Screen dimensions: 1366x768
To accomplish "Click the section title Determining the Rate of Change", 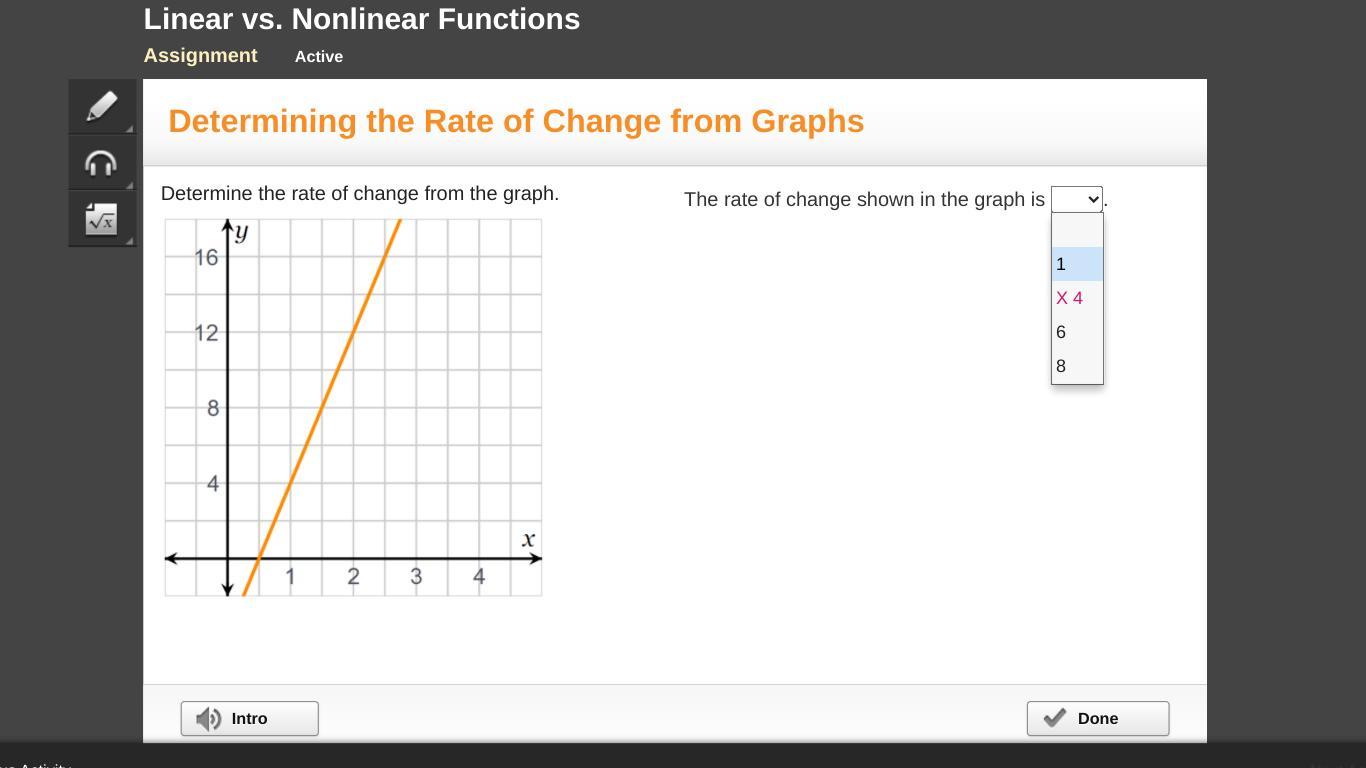I will pyautogui.click(x=516, y=121).
